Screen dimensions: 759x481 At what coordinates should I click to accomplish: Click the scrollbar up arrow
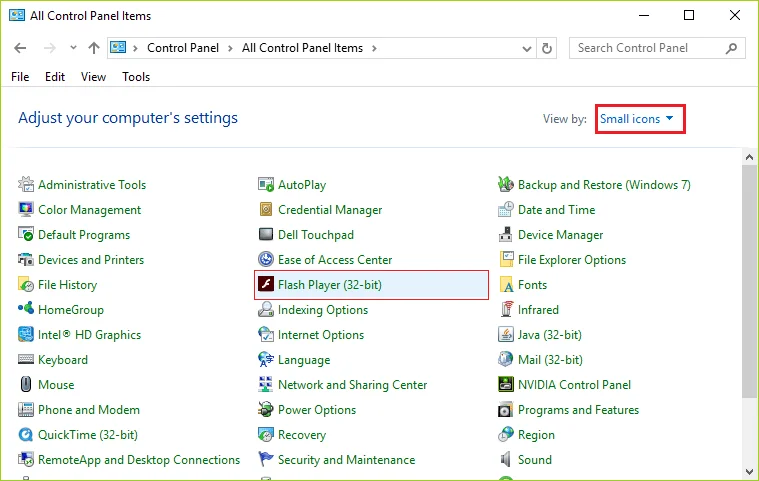click(x=749, y=157)
